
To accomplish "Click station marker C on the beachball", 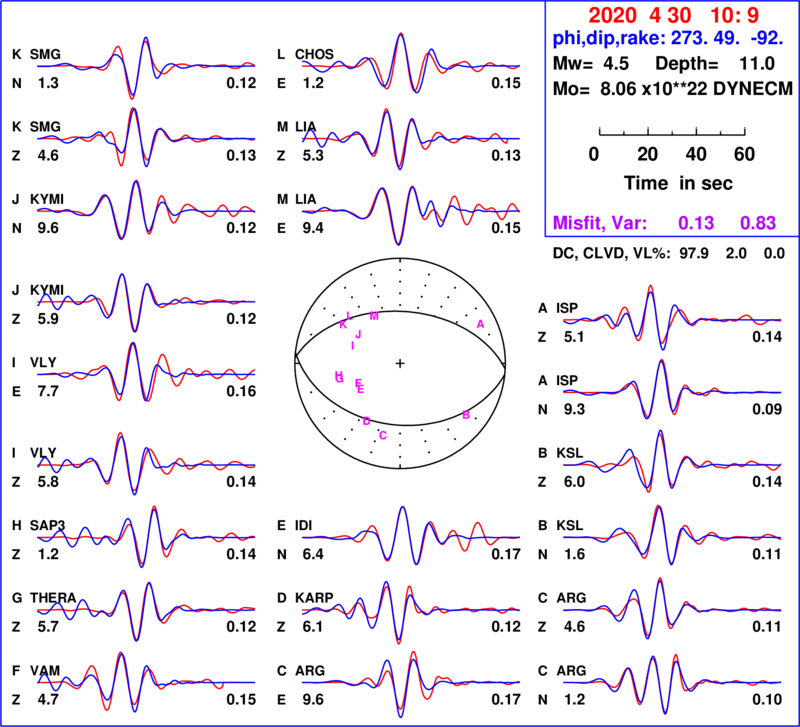I will (x=383, y=435).
